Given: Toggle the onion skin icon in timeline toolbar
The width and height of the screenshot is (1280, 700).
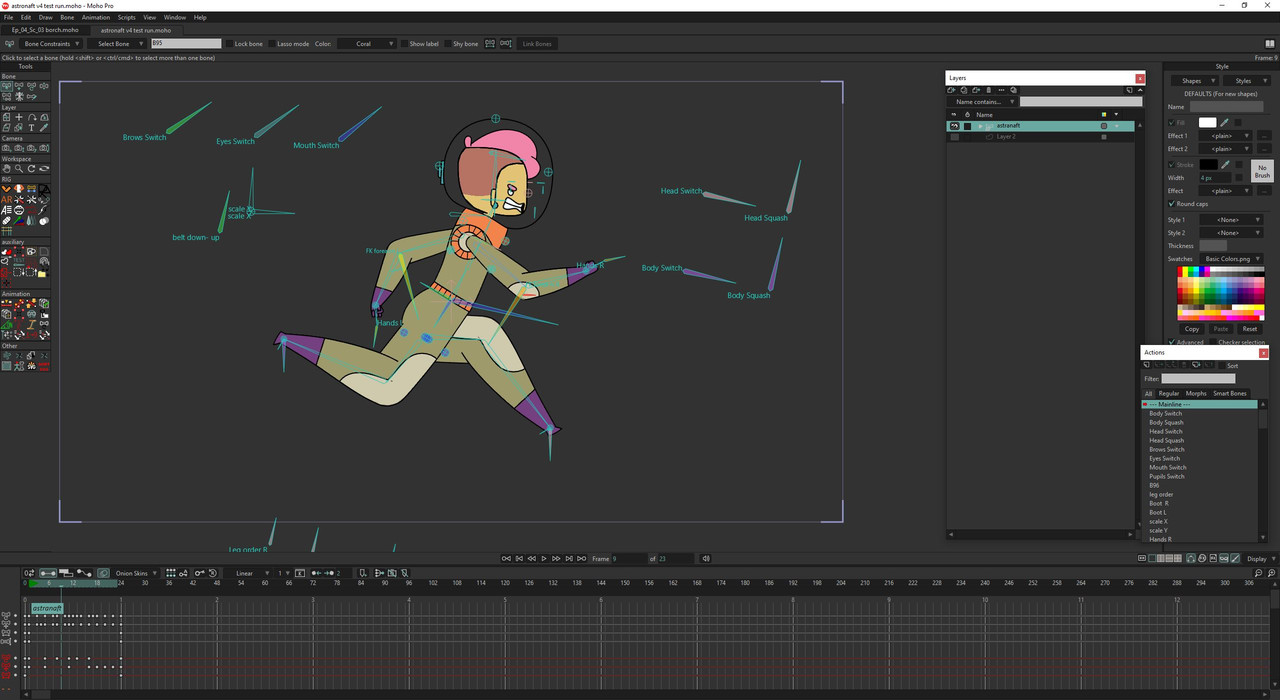Looking at the screenshot, I should click(x=103, y=573).
